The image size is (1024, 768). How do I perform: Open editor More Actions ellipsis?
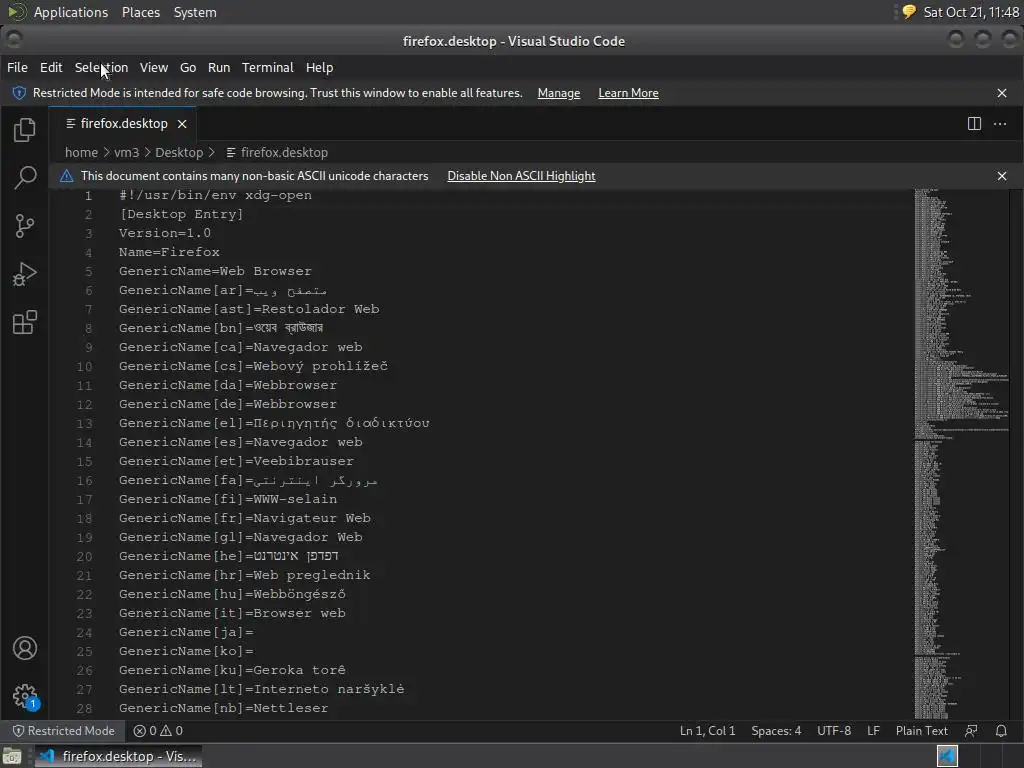tap(1000, 123)
